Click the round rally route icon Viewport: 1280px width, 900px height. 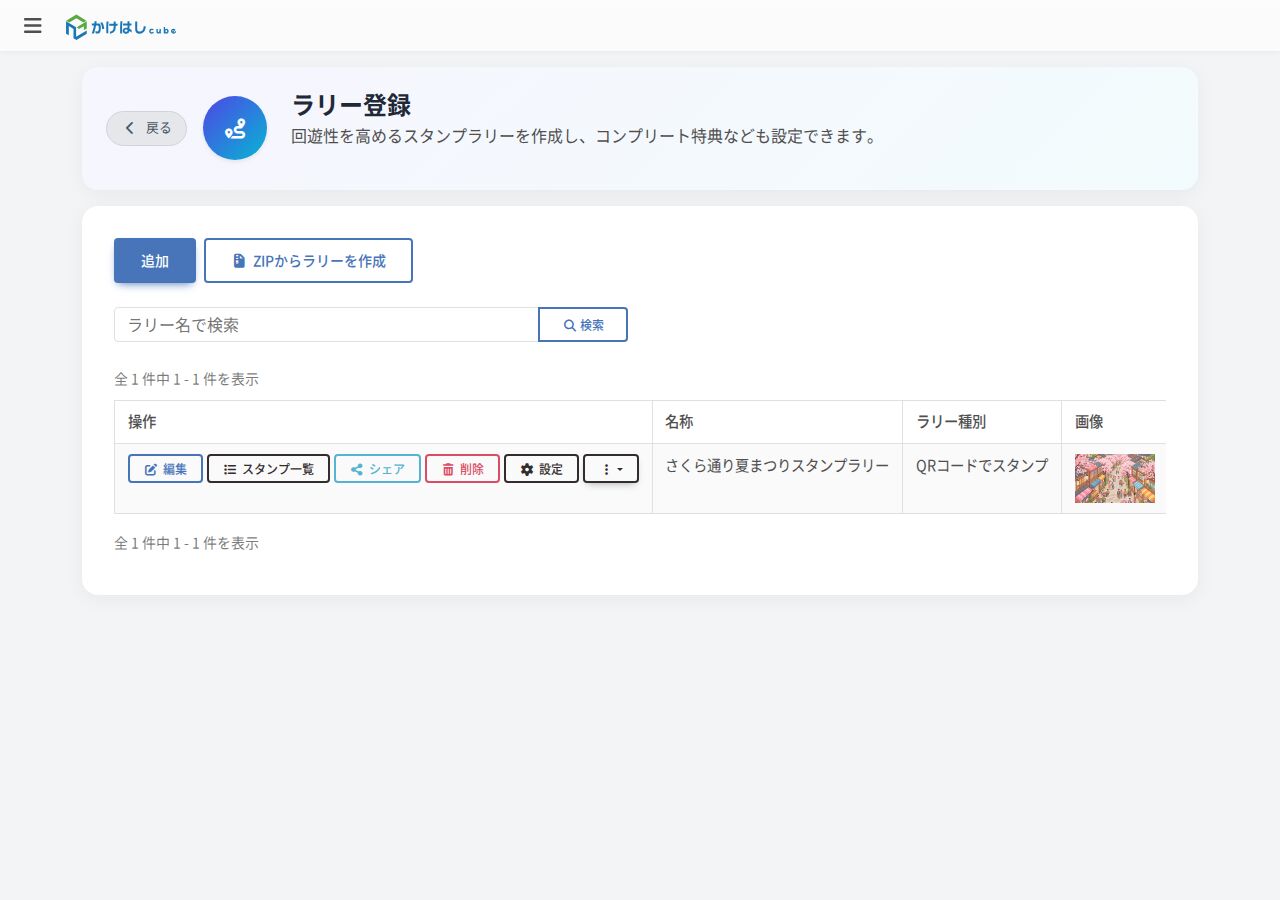[235, 128]
